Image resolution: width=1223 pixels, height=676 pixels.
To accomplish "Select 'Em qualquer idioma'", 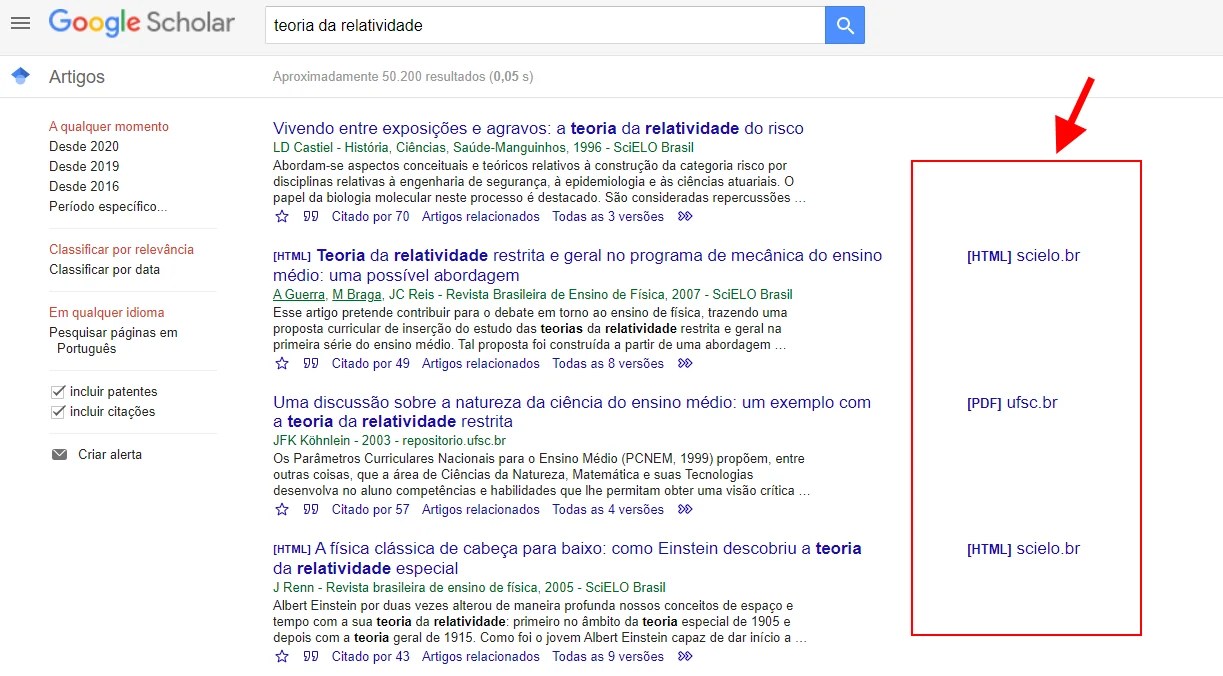I will [106, 312].
